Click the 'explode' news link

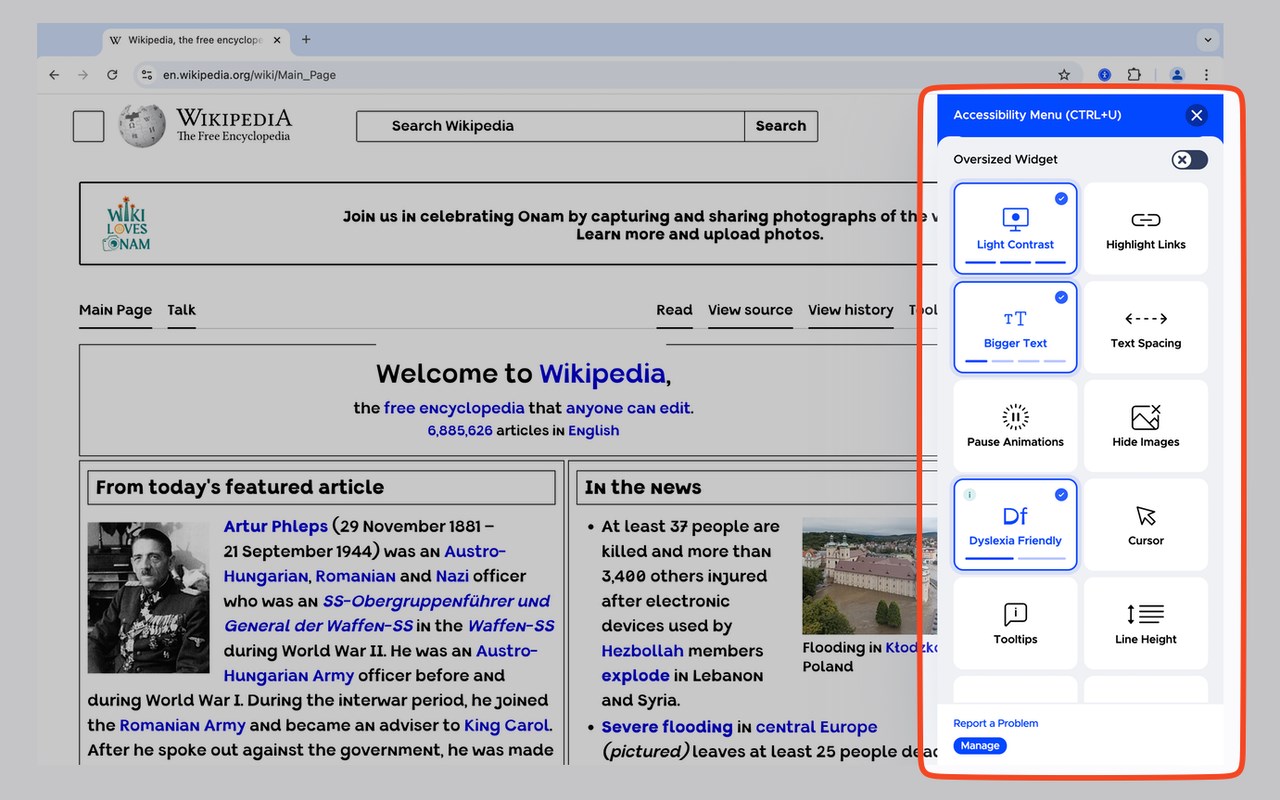pos(635,676)
